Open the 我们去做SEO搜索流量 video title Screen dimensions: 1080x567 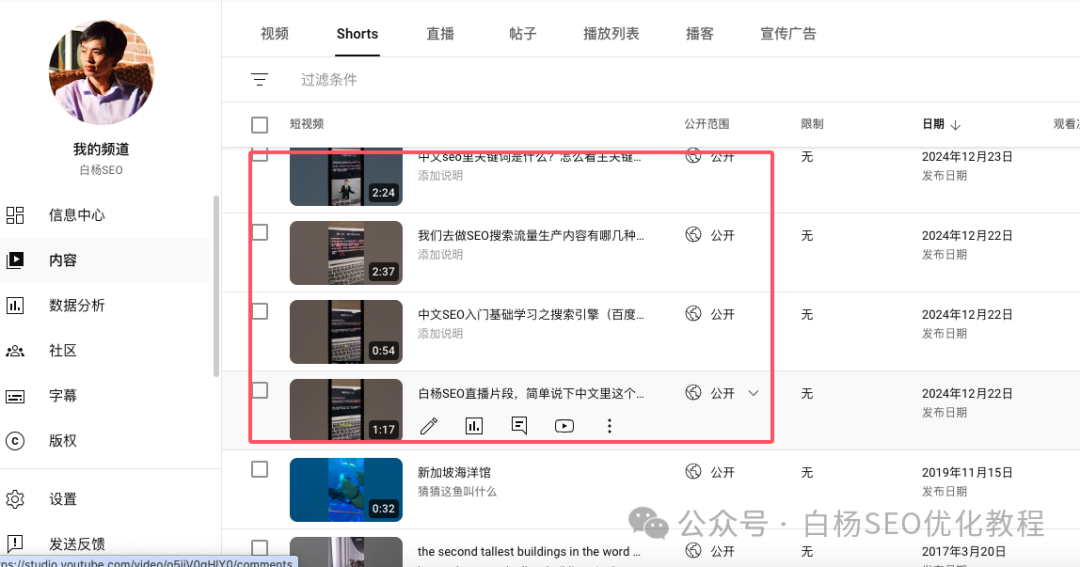(x=531, y=236)
